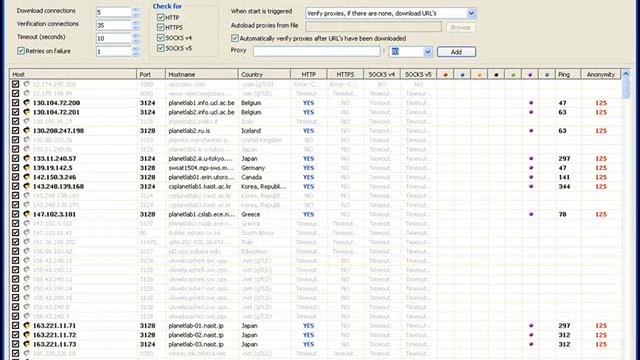Image resolution: width=640 pixels, height=360 pixels.
Task: Click Timeout seconds spinner arrows
Action: coord(136,38)
